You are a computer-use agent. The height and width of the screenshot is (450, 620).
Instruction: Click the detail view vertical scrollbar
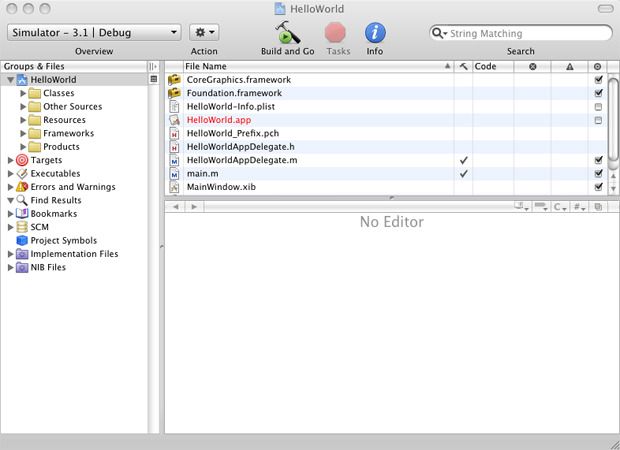point(613,119)
